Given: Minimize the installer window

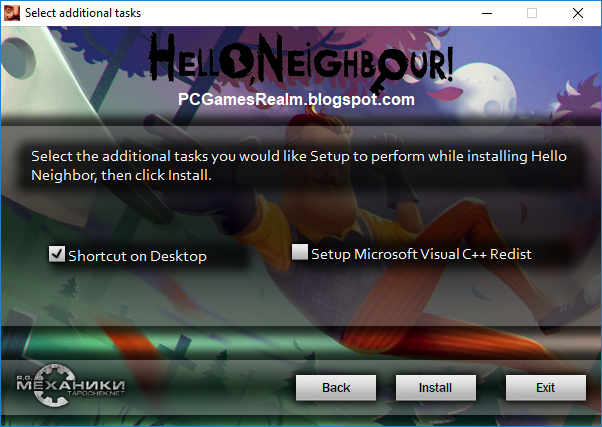Looking at the screenshot, I should pos(487,13).
